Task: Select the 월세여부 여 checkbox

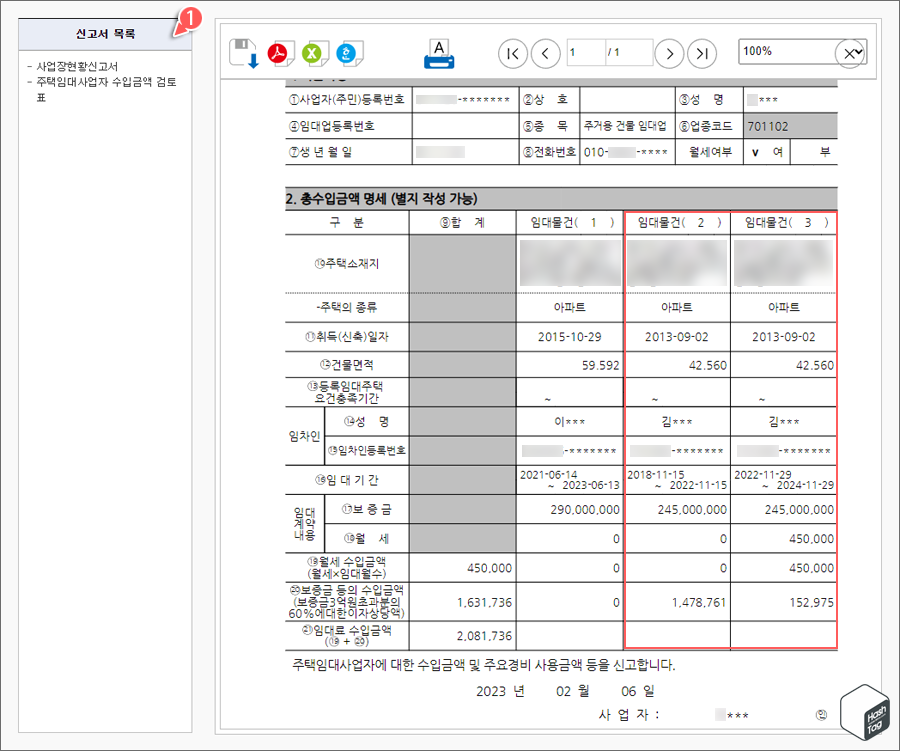Action: pos(755,152)
